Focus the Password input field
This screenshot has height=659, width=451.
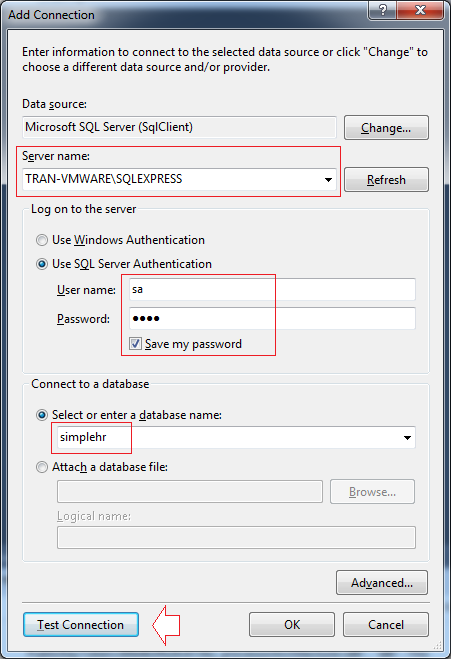[x=272, y=318]
